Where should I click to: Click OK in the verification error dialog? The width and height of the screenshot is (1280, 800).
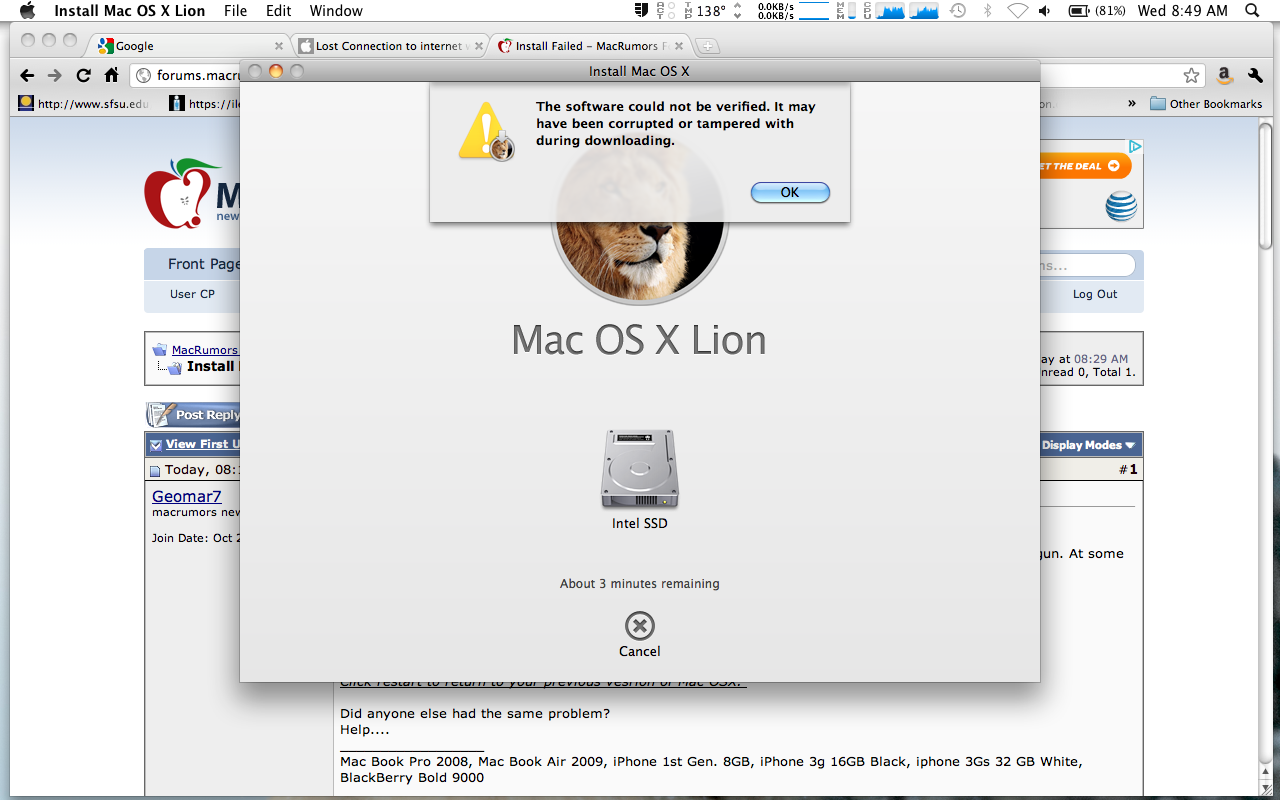pos(790,192)
